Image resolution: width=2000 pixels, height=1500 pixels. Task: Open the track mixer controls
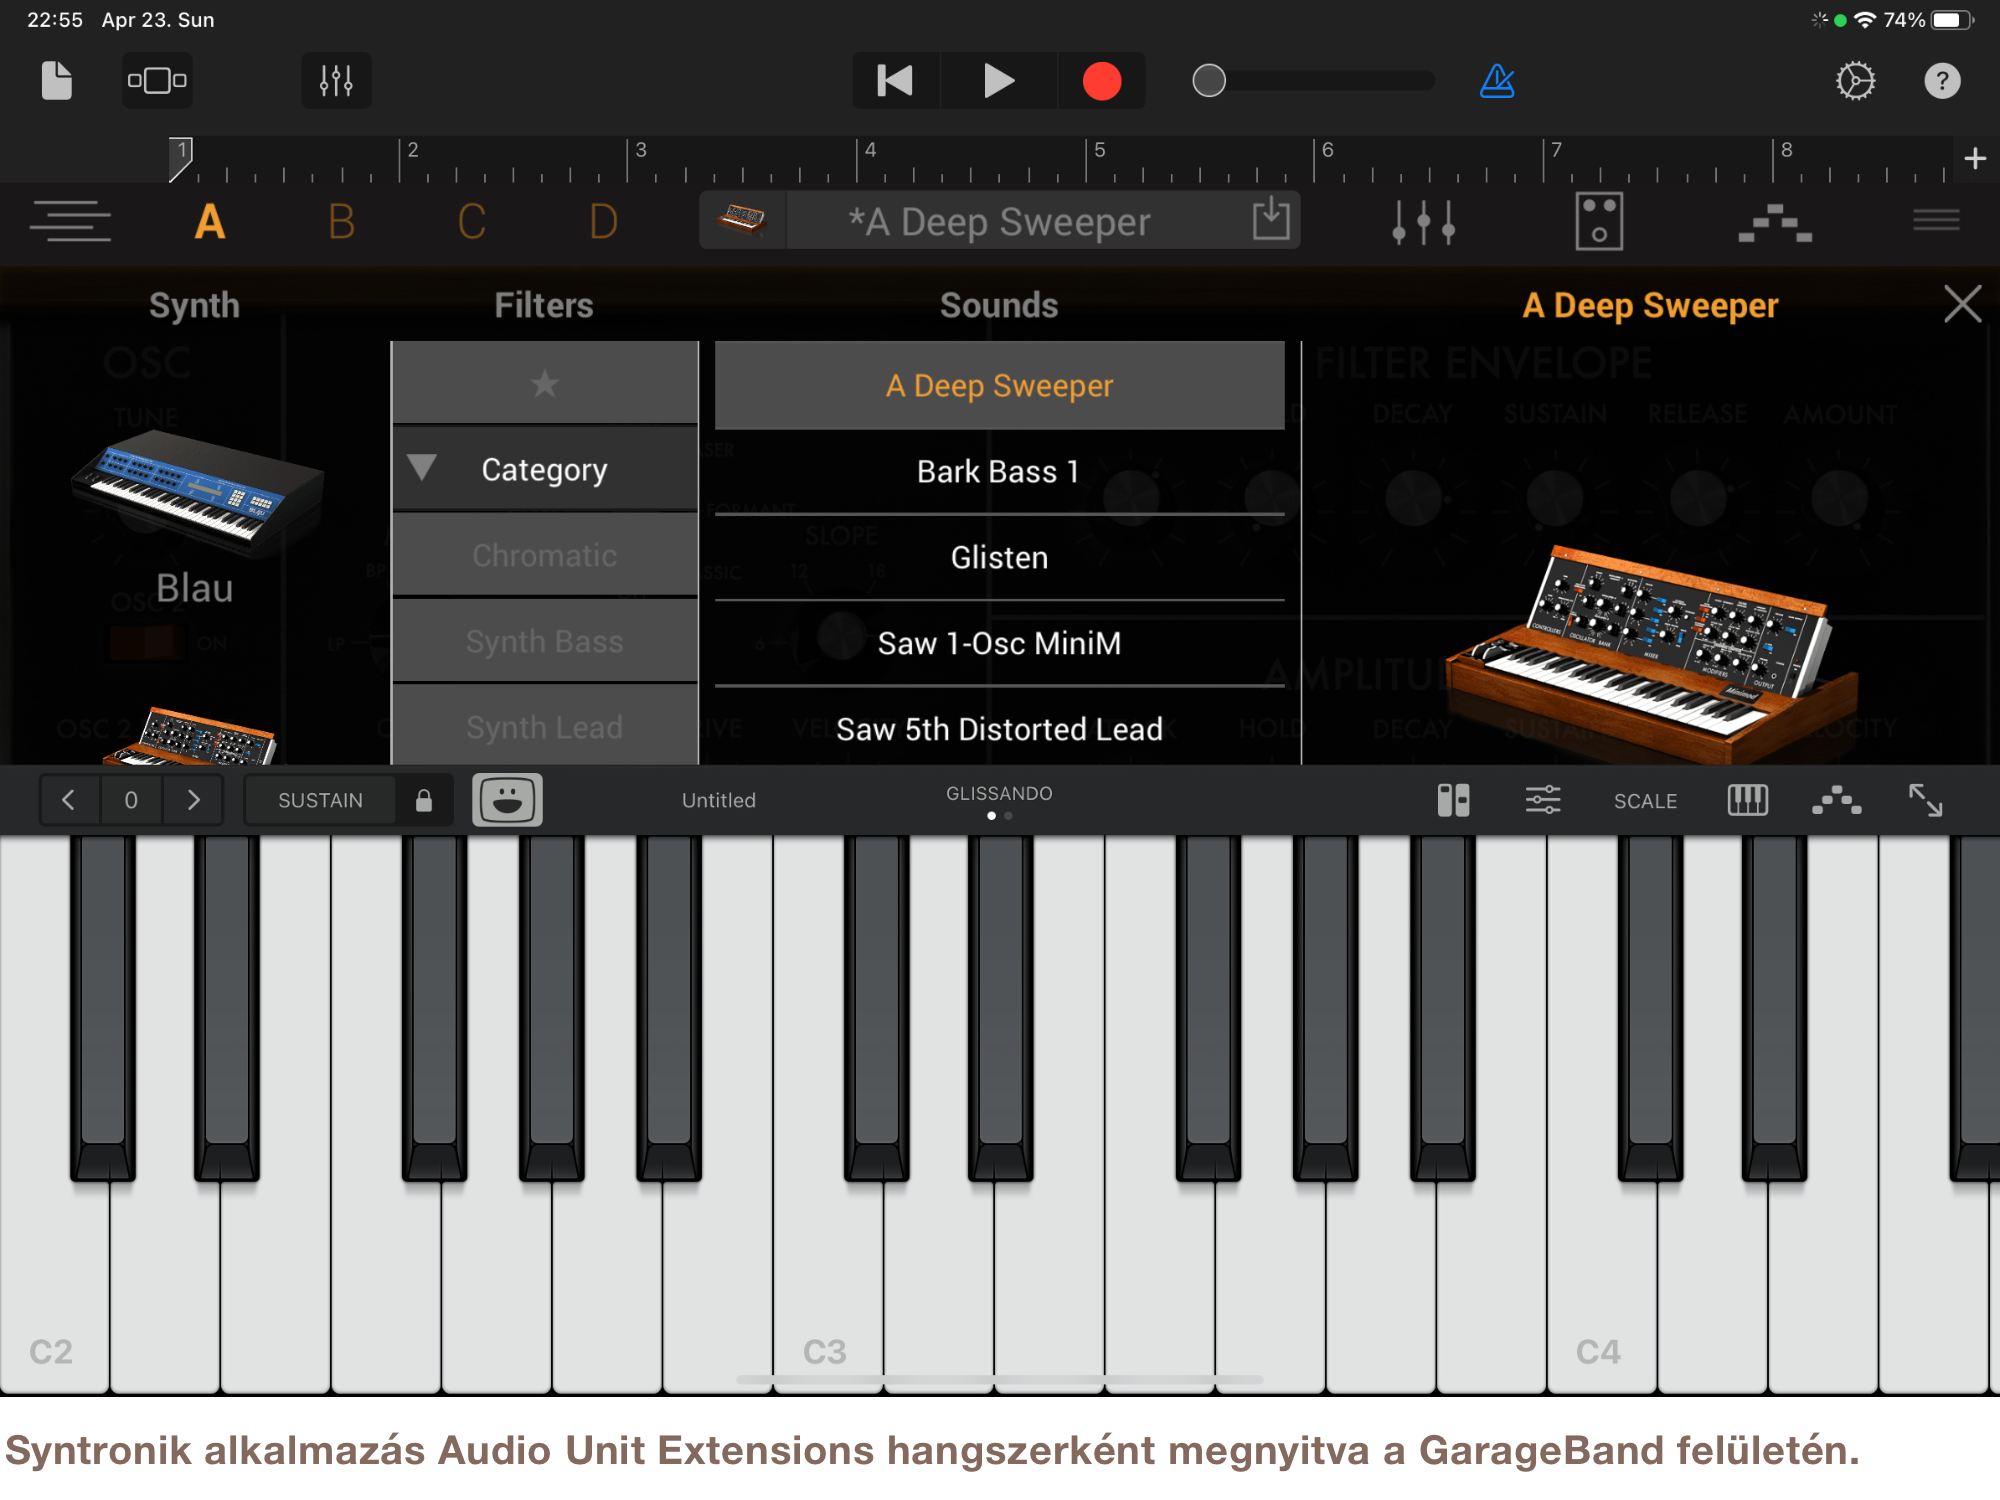pos(336,81)
